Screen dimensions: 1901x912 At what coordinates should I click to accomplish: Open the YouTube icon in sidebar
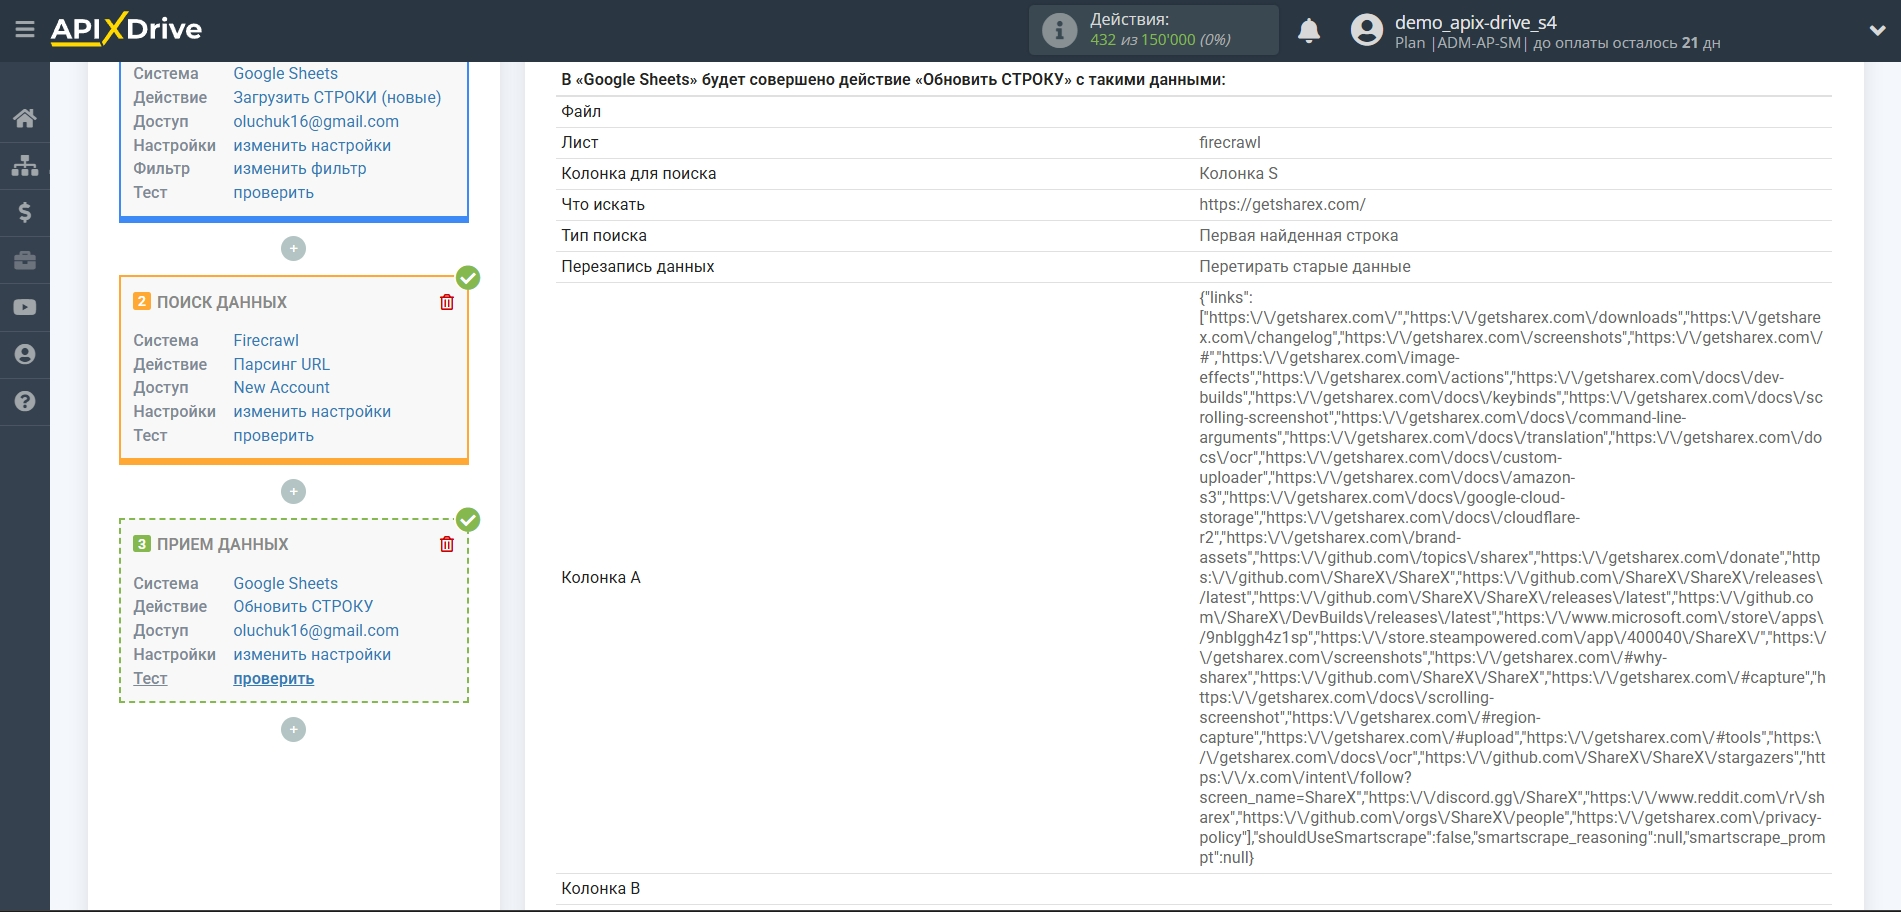pos(25,307)
